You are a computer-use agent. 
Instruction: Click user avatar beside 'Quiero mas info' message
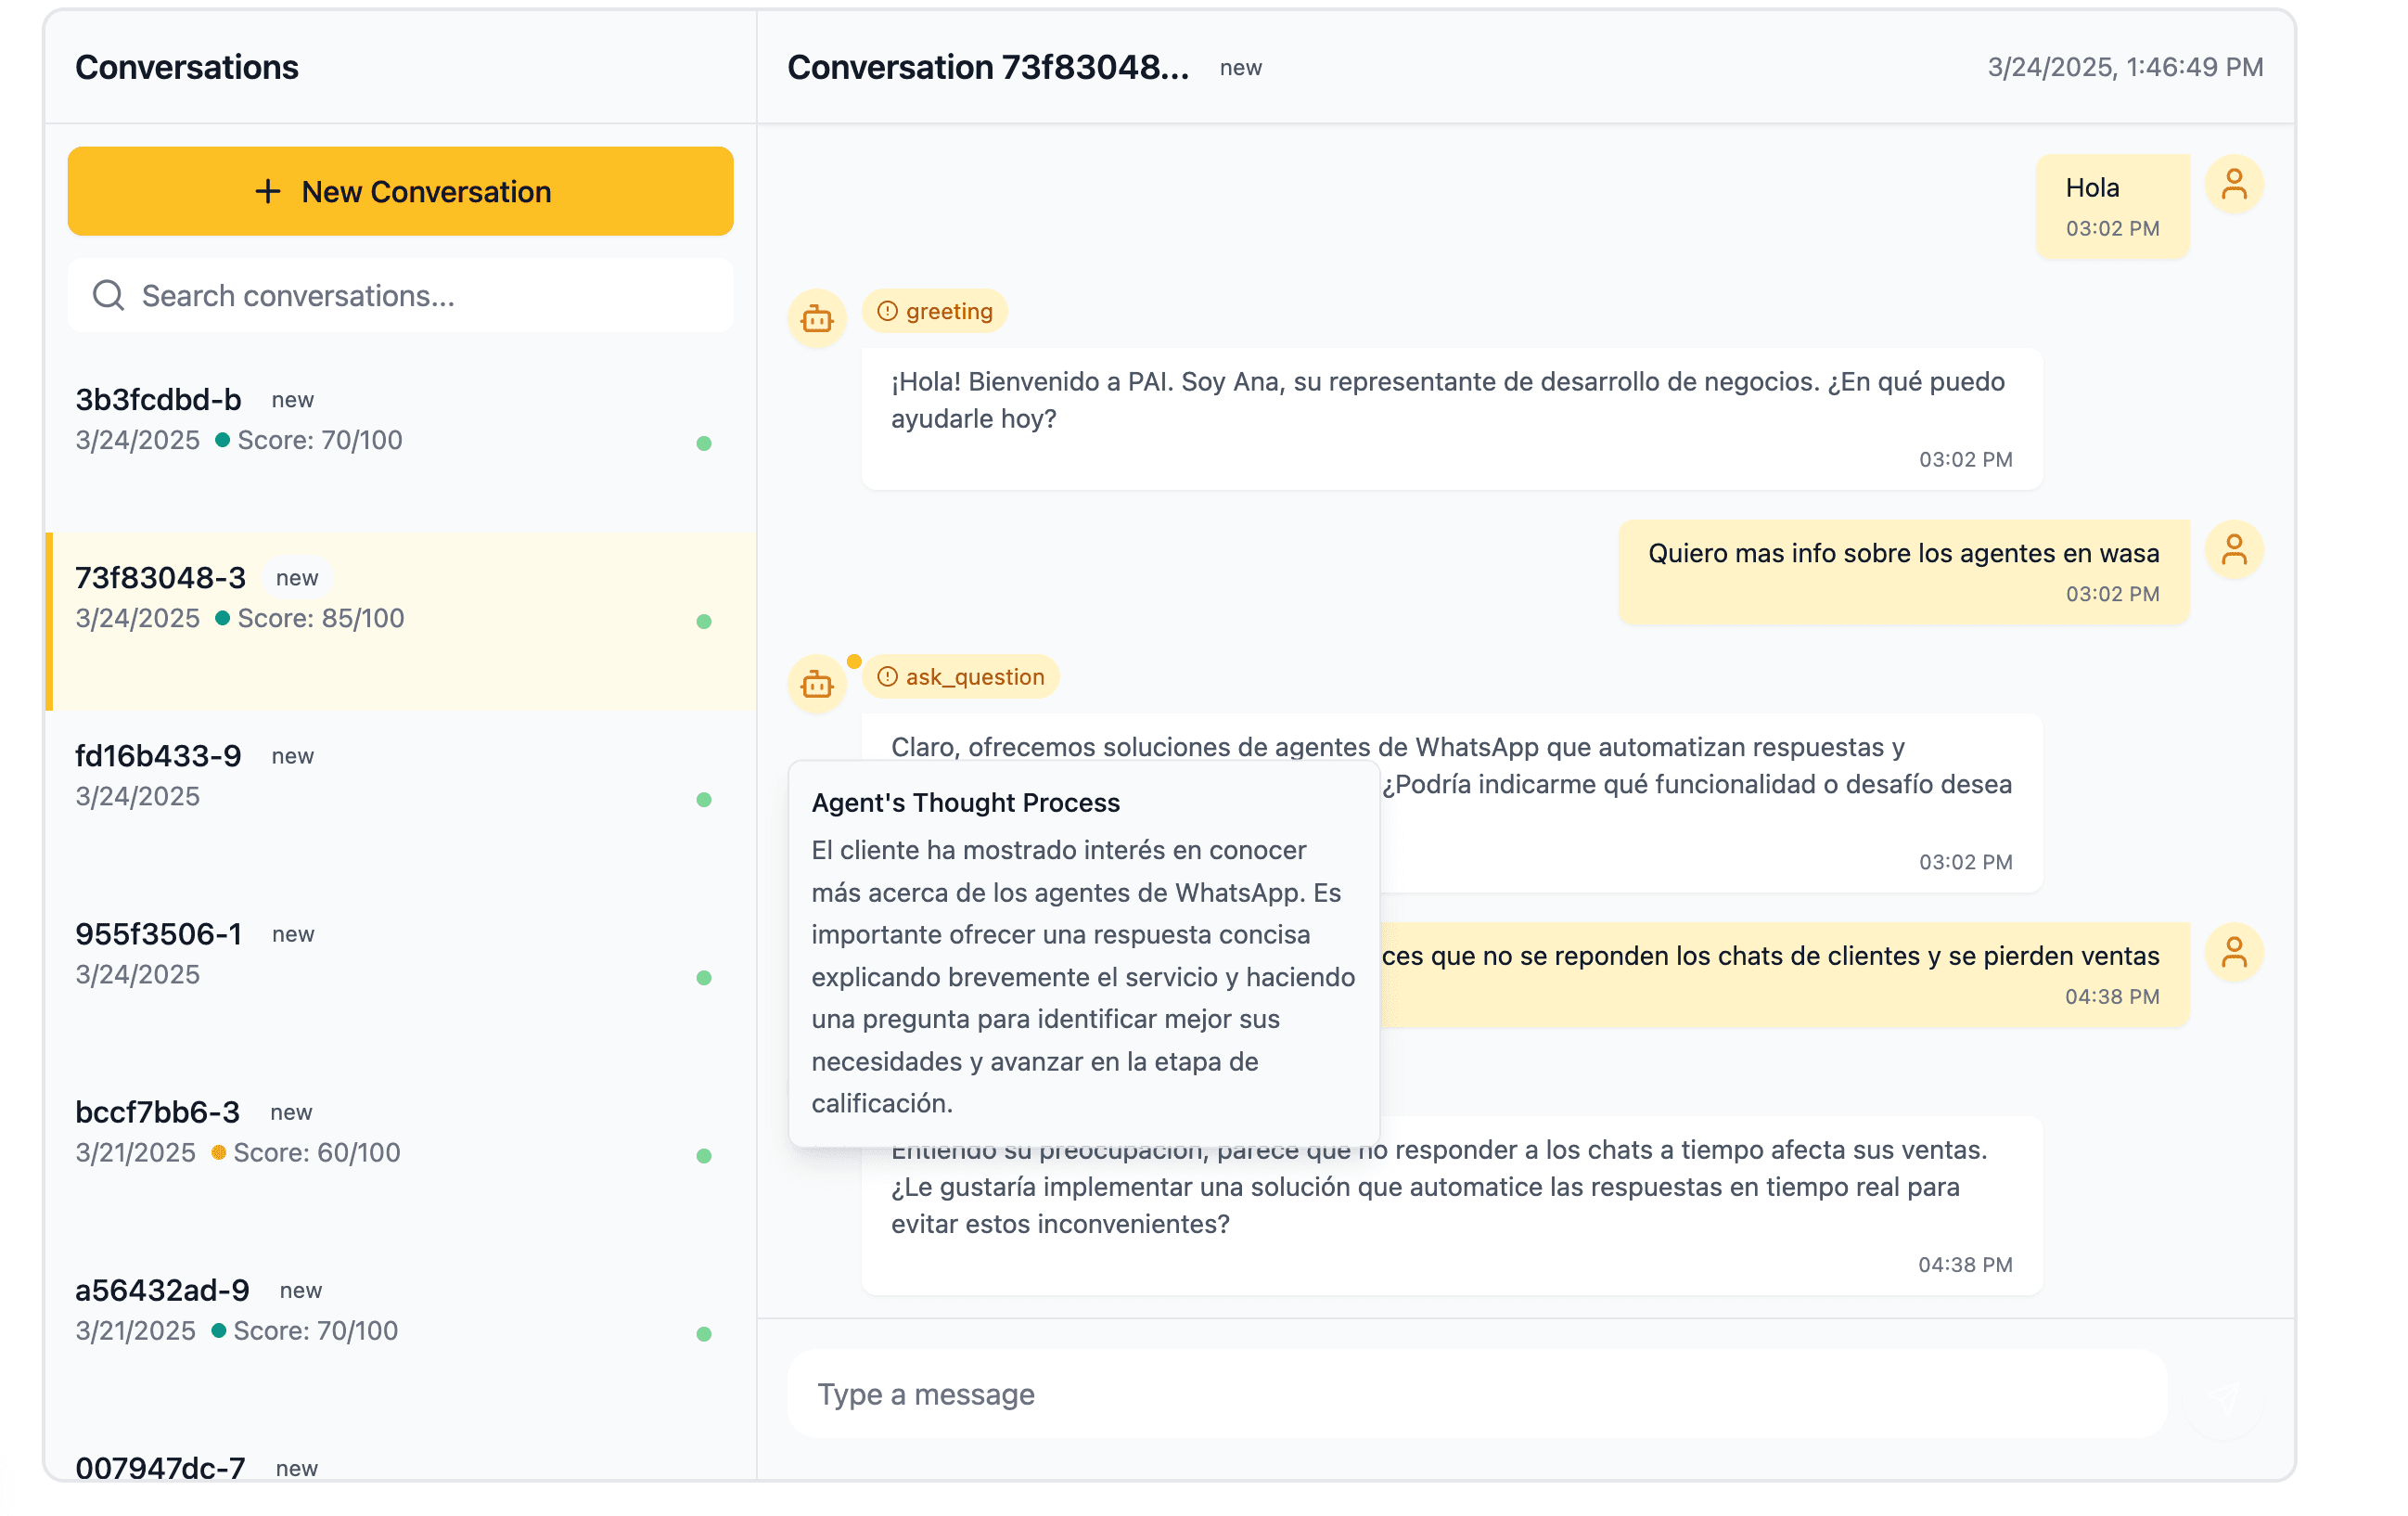tap(2233, 550)
